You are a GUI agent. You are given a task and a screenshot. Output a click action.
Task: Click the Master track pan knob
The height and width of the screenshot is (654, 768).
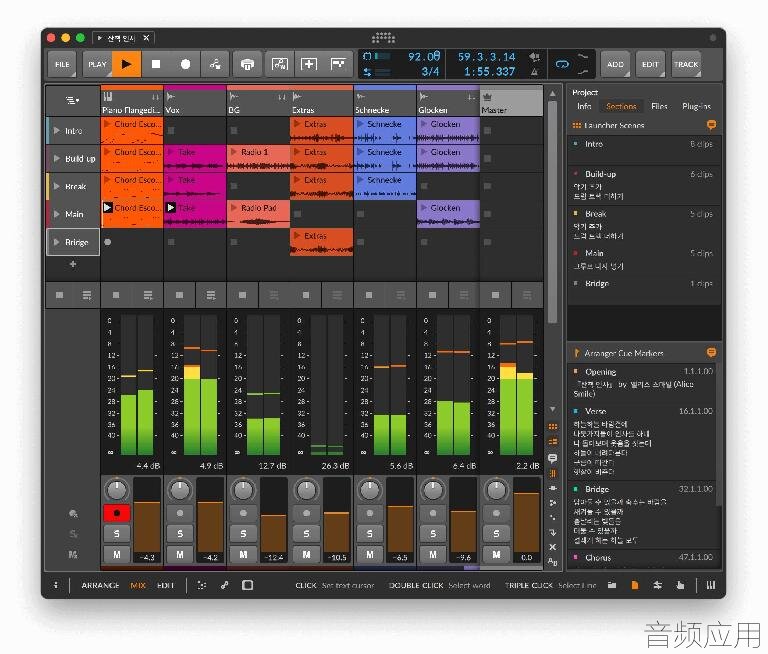[496, 490]
